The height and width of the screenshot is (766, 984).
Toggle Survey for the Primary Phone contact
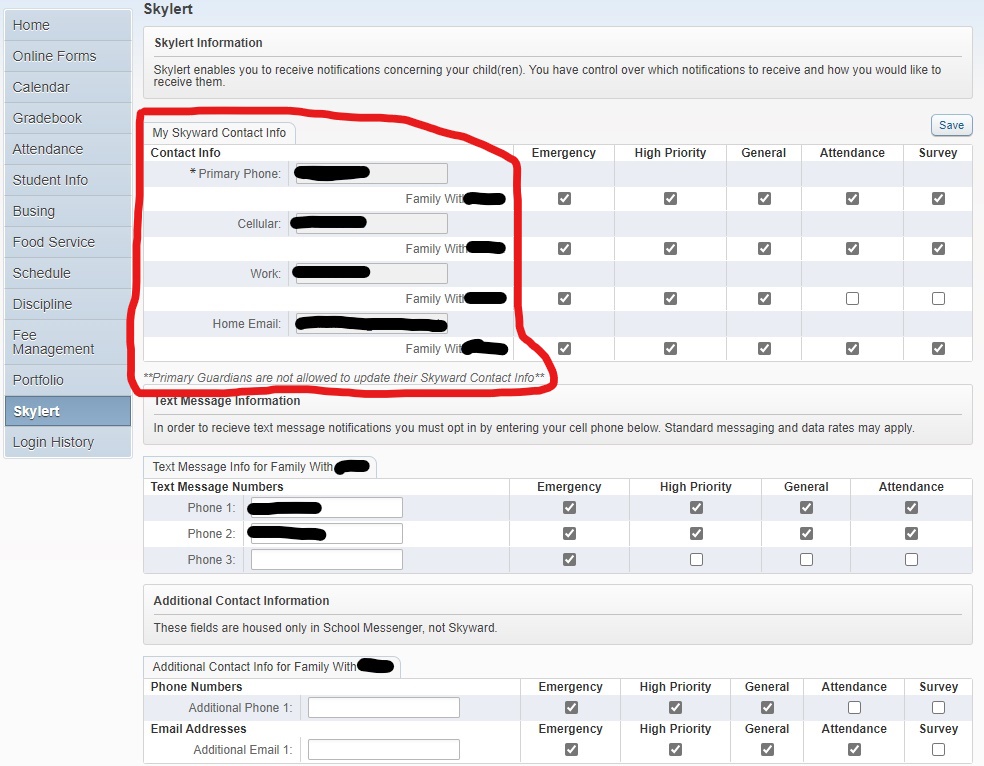938,198
